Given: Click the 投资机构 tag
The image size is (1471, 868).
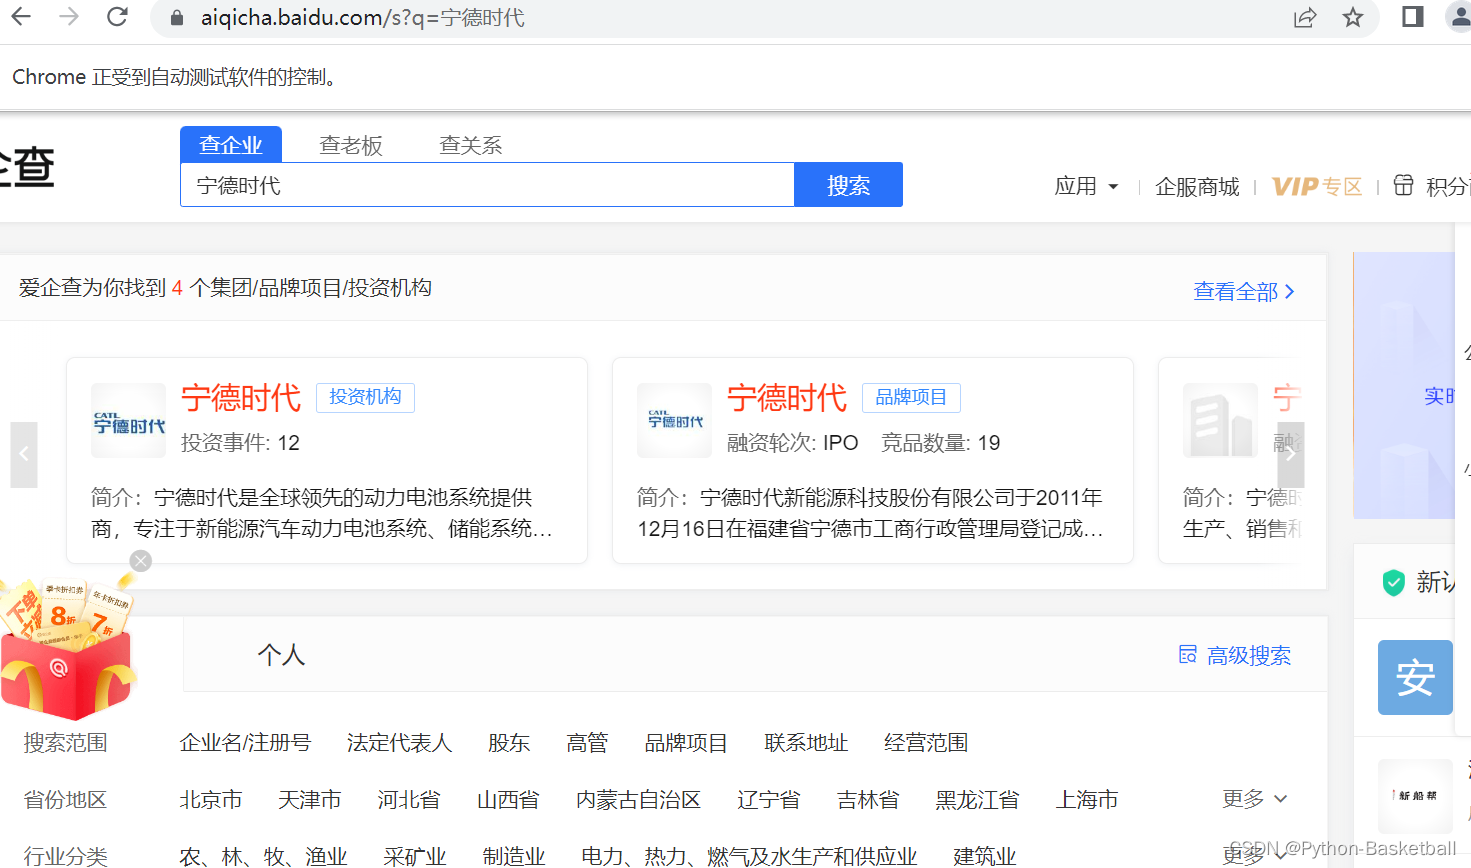Looking at the screenshot, I should 365,397.
